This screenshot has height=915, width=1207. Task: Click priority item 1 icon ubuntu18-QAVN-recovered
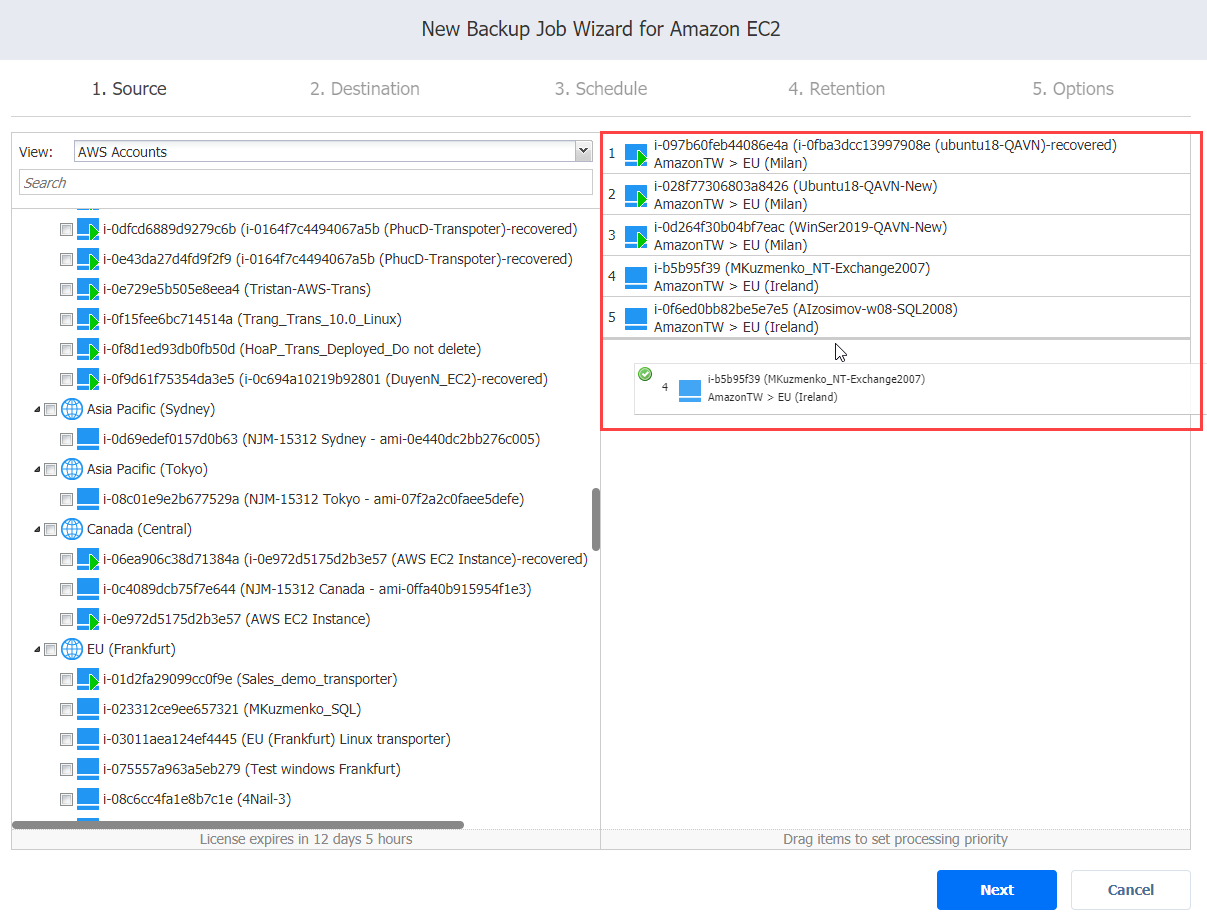637,155
